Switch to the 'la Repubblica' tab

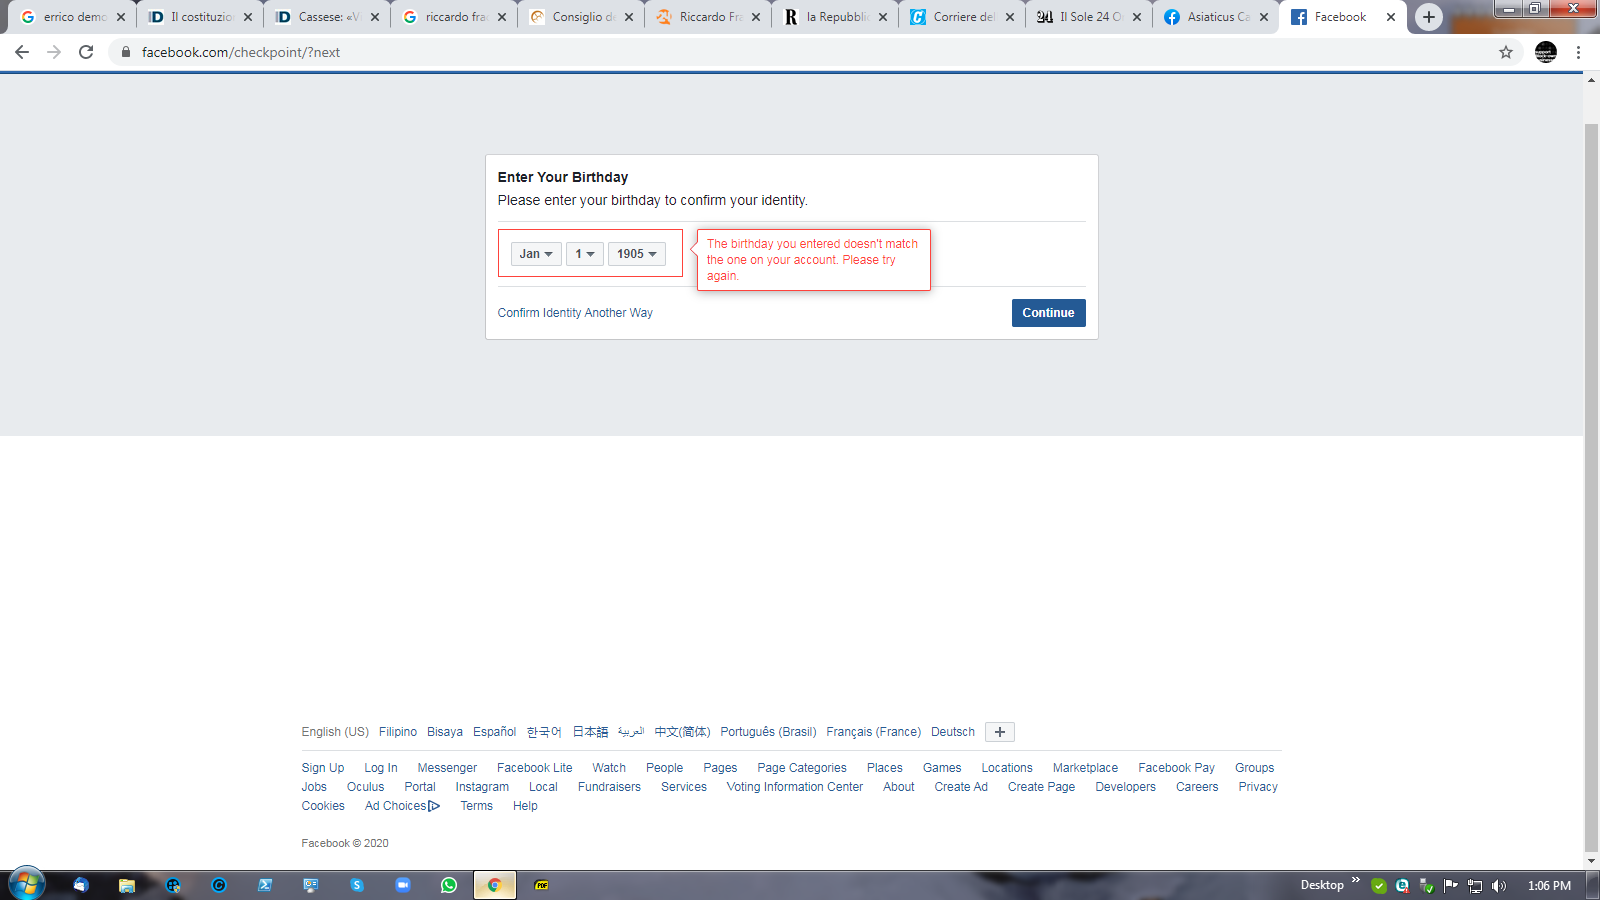tap(835, 17)
